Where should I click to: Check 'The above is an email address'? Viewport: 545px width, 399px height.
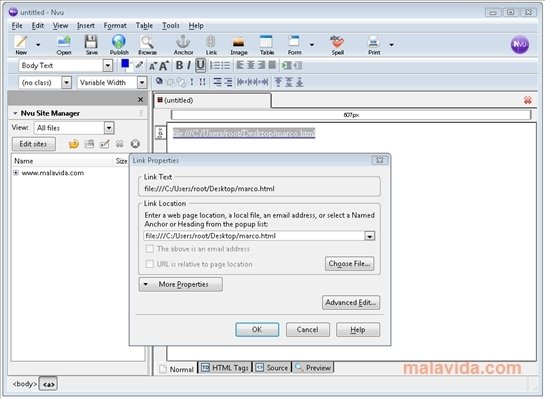[150, 249]
